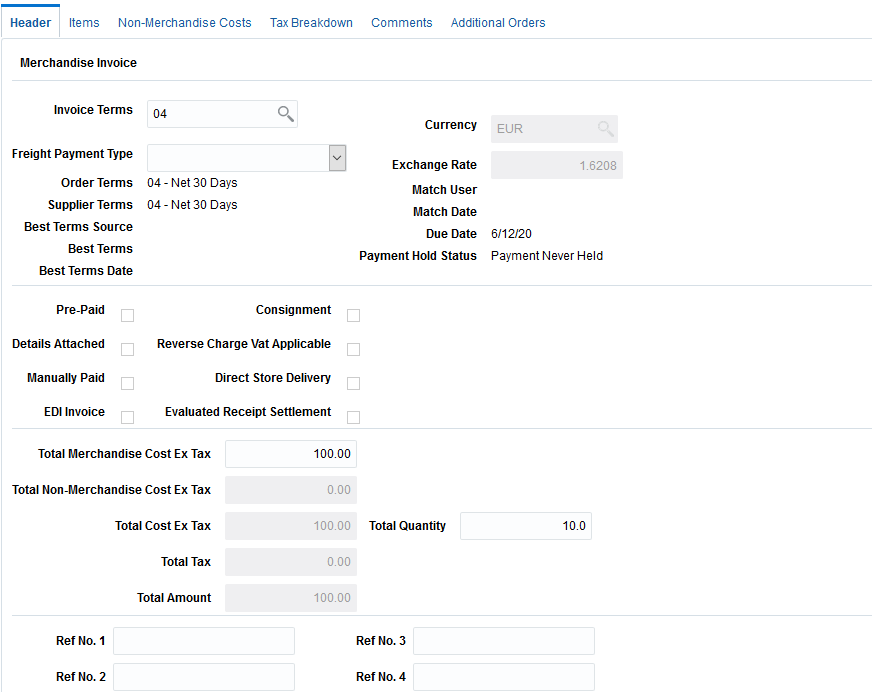
Task: Enable Direct Store Delivery
Action: coord(353,383)
